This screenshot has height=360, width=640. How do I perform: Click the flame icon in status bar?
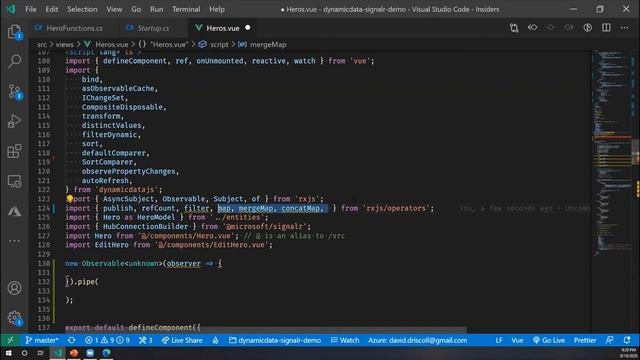click(x=215, y=340)
